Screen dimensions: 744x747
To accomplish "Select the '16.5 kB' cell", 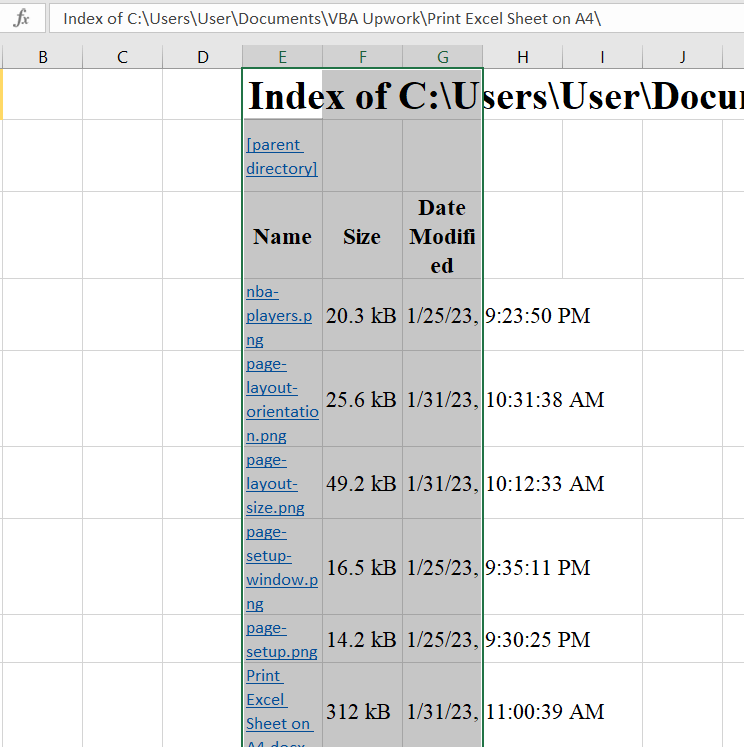I will click(x=362, y=567).
